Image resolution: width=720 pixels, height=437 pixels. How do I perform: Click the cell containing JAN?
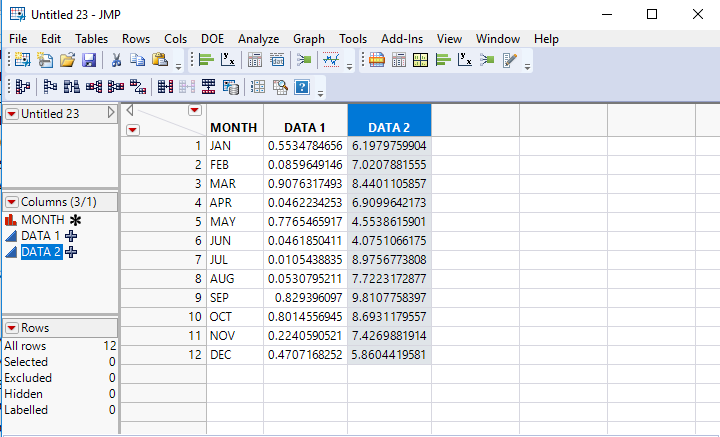(x=235, y=146)
